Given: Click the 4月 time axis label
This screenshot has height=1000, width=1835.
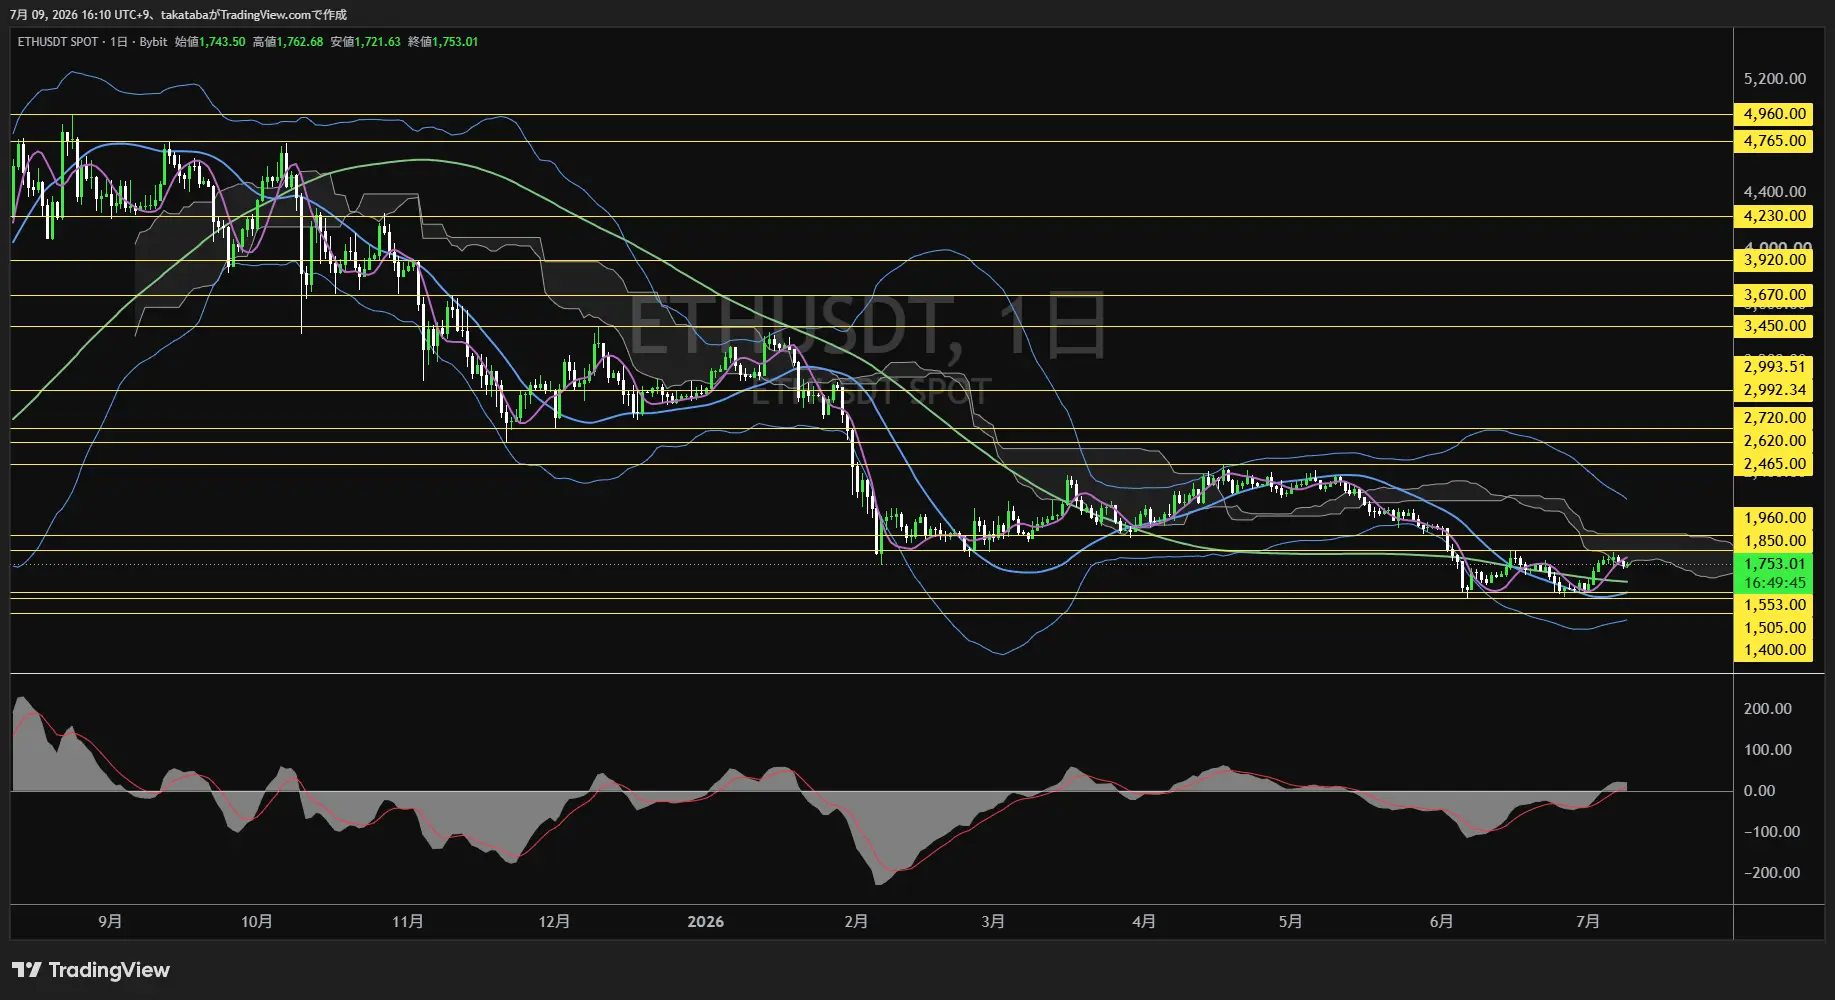Looking at the screenshot, I should point(1144,921).
